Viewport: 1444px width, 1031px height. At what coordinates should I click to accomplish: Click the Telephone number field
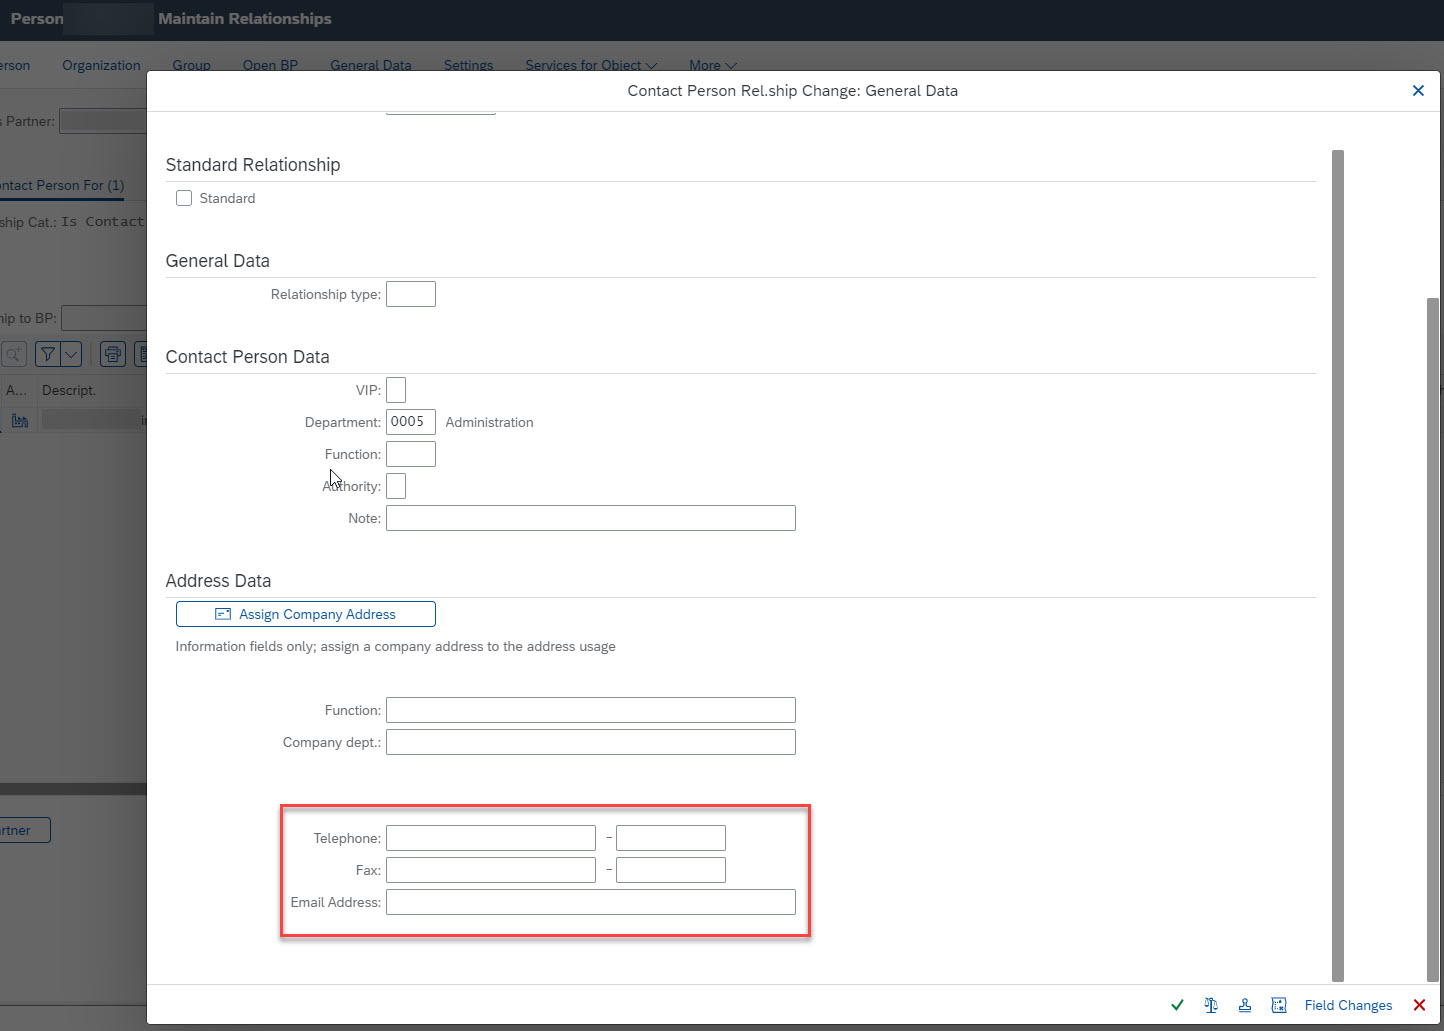pyautogui.click(x=491, y=838)
